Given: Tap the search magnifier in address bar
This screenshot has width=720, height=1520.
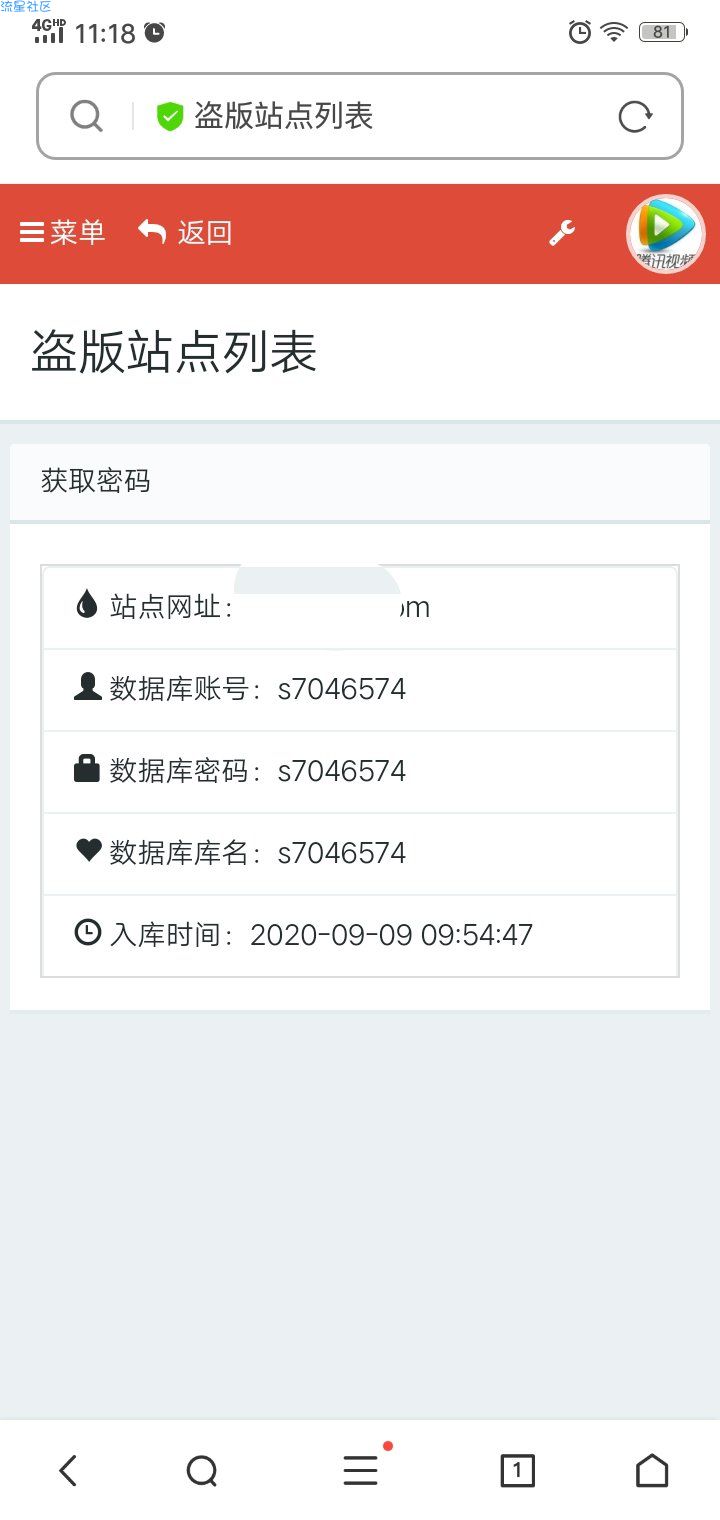Looking at the screenshot, I should click(87, 117).
